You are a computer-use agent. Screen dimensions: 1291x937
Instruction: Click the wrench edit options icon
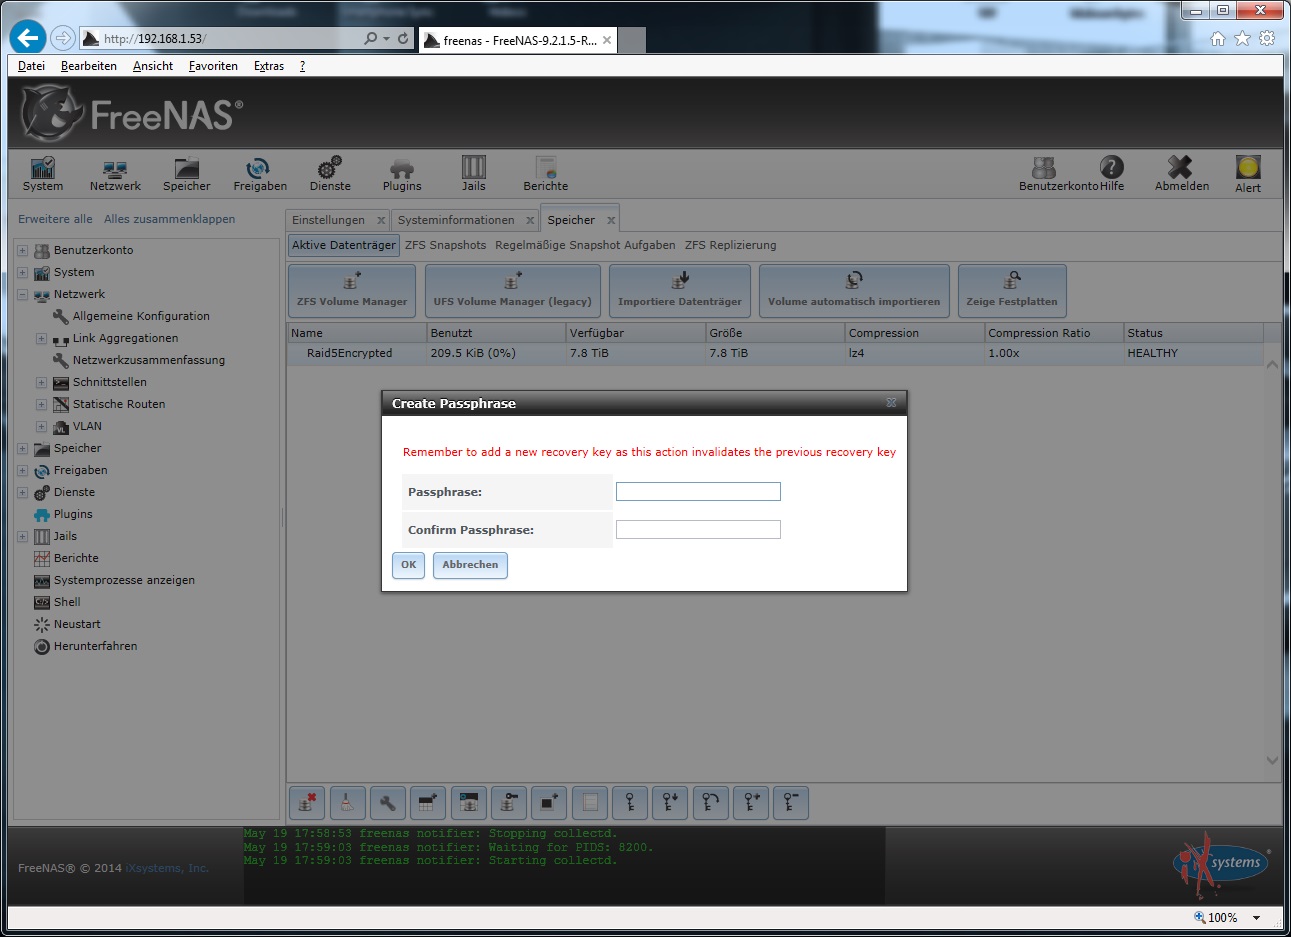[x=387, y=803]
